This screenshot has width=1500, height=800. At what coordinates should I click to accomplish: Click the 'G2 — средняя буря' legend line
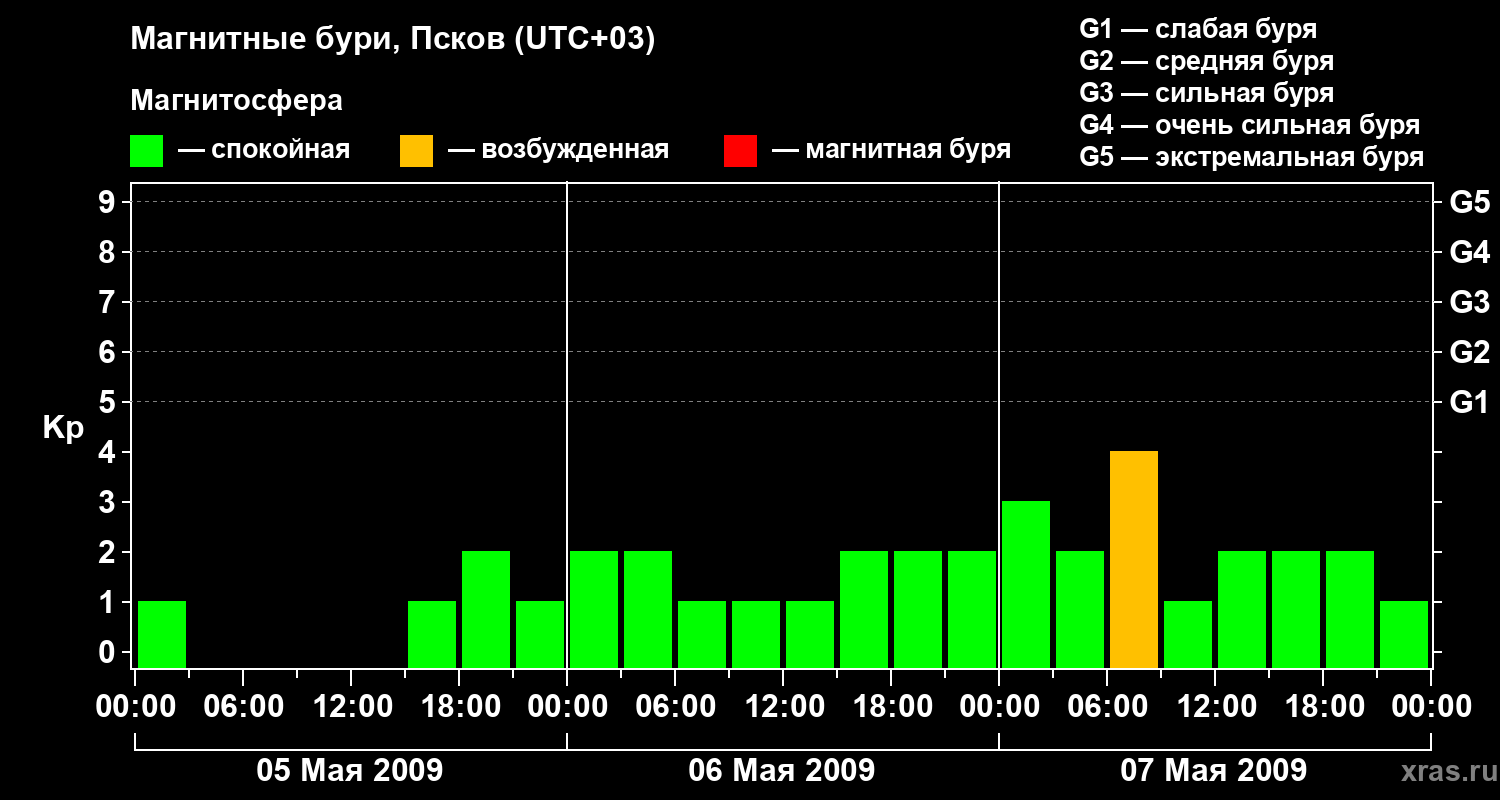[1207, 61]
